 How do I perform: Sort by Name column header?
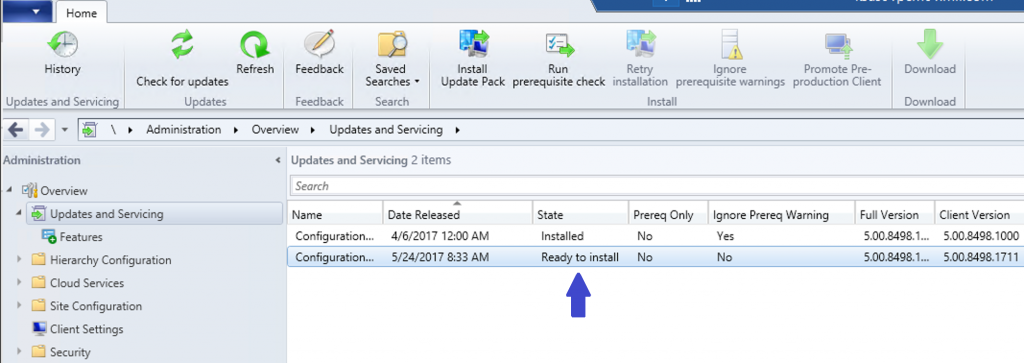(x=335, y=214)
